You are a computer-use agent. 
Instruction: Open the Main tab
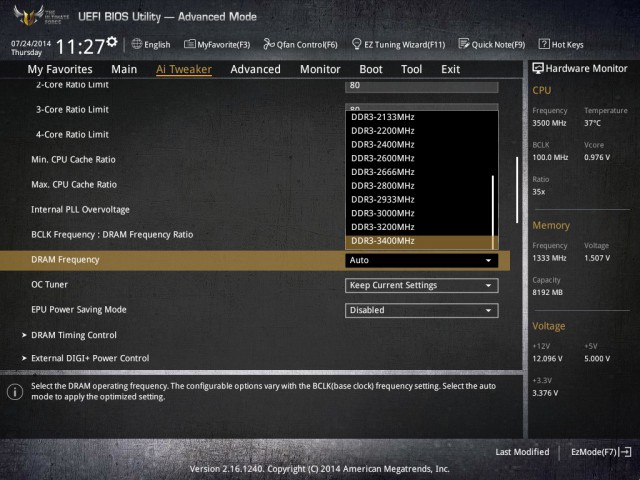tap(124, 69)
